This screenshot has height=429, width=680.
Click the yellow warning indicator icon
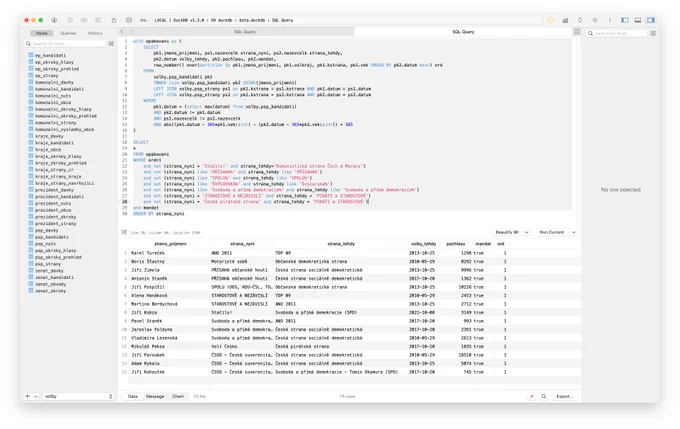(x=550, y=20)
